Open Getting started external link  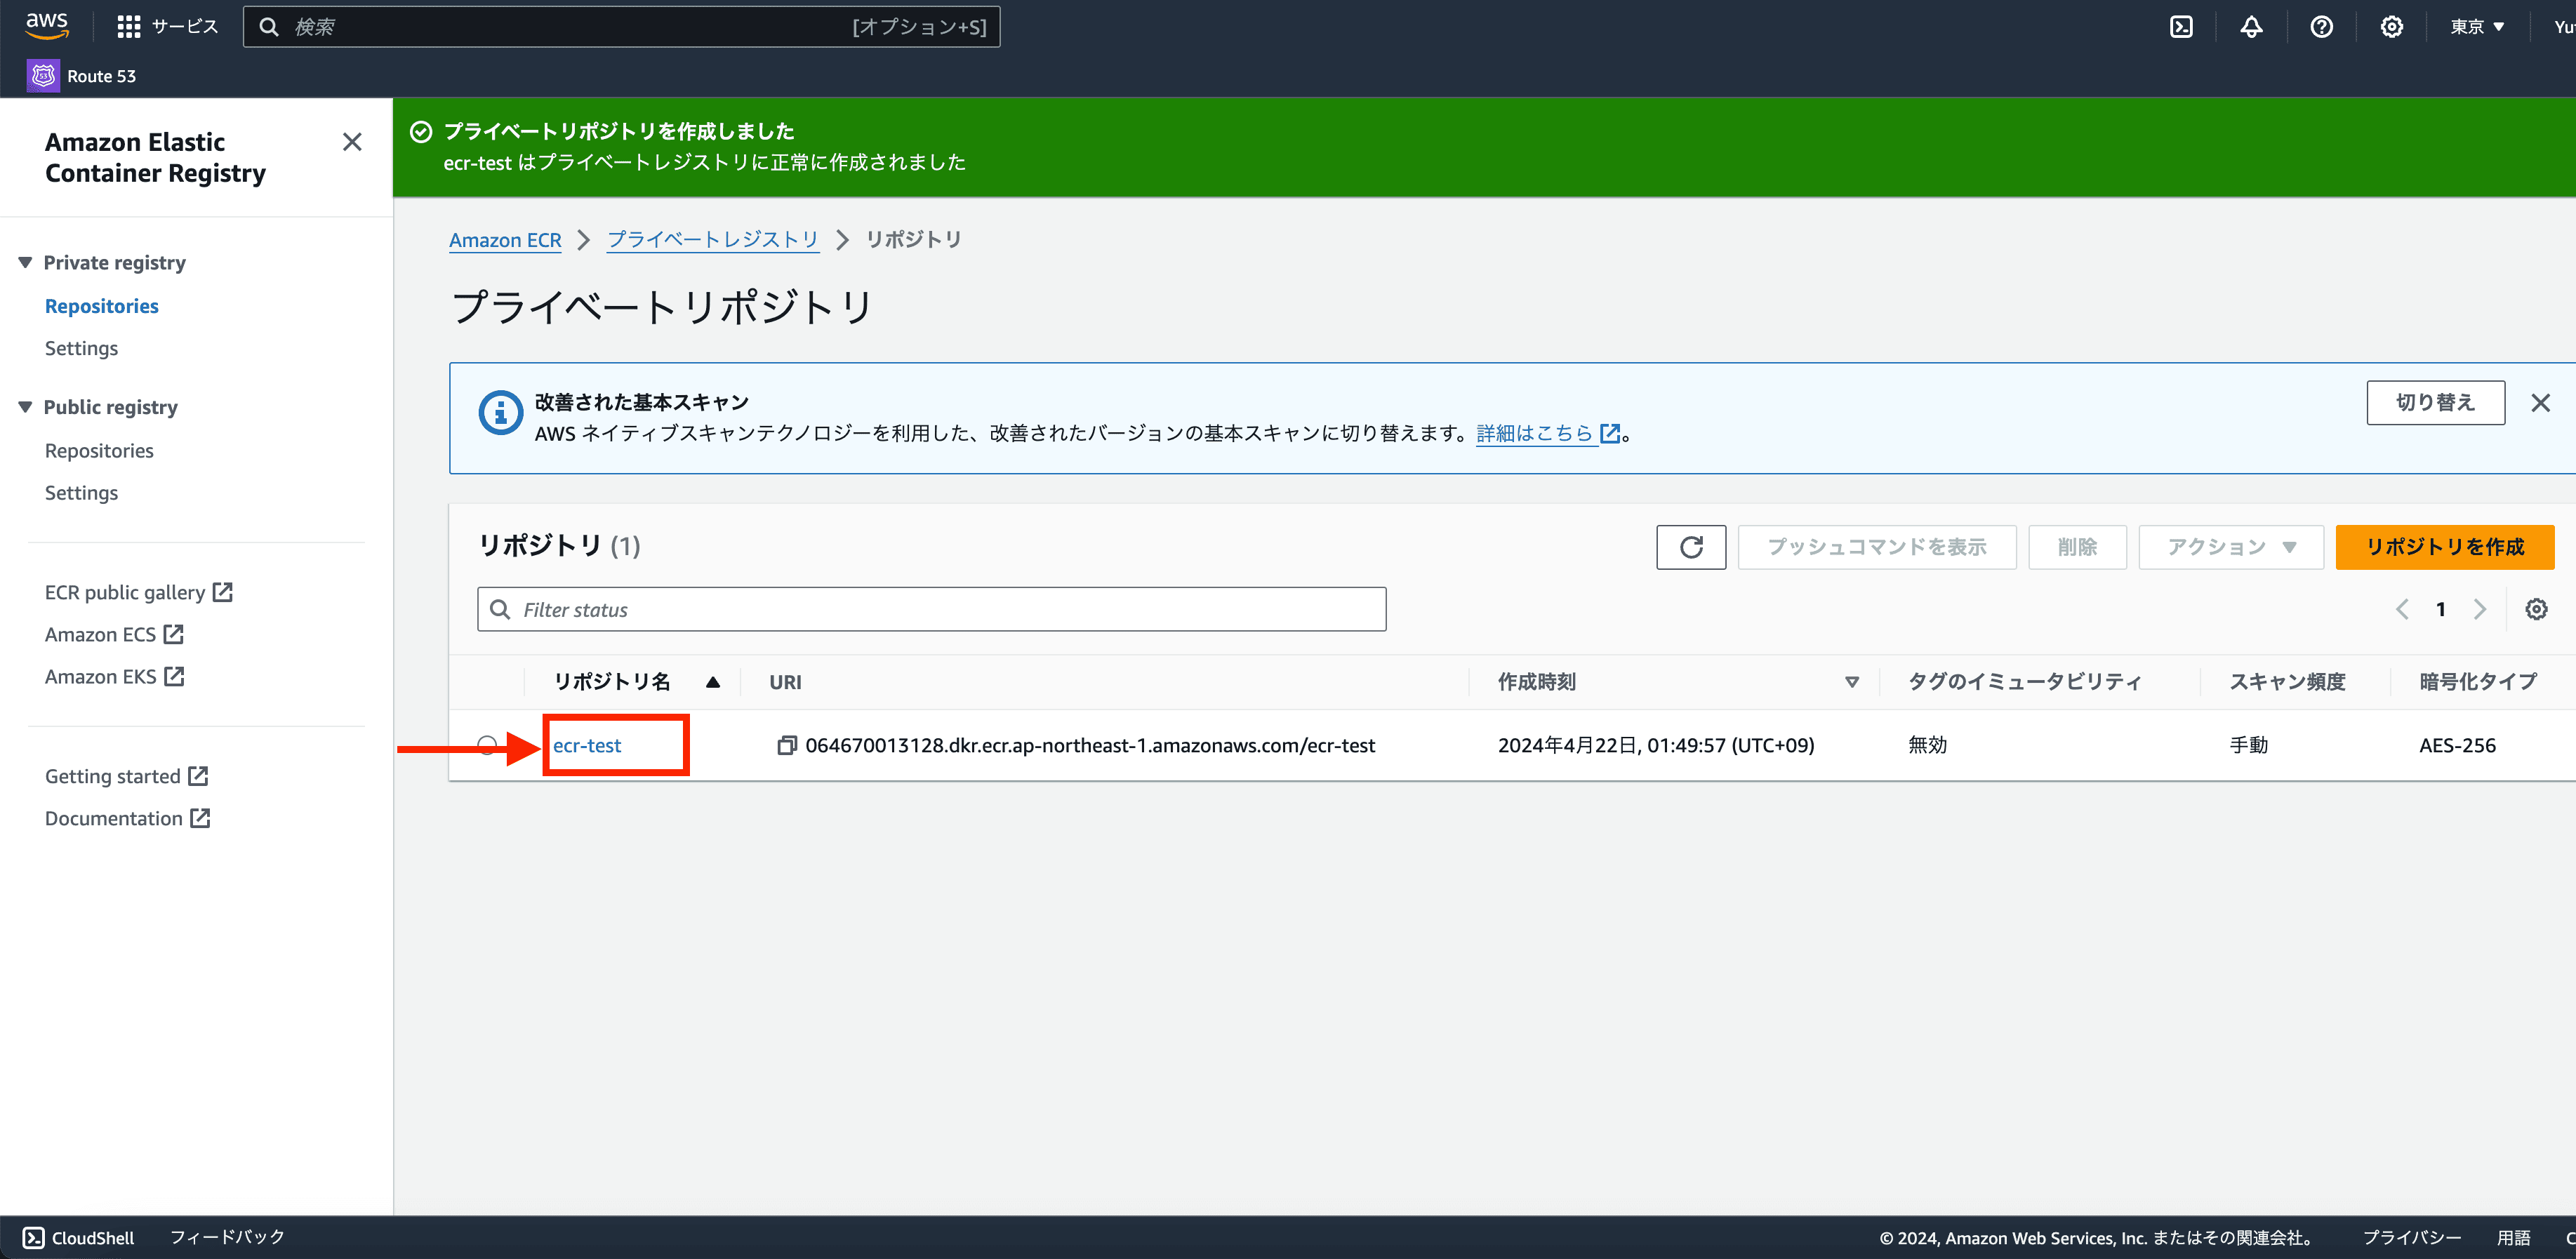tap(126, 776)
